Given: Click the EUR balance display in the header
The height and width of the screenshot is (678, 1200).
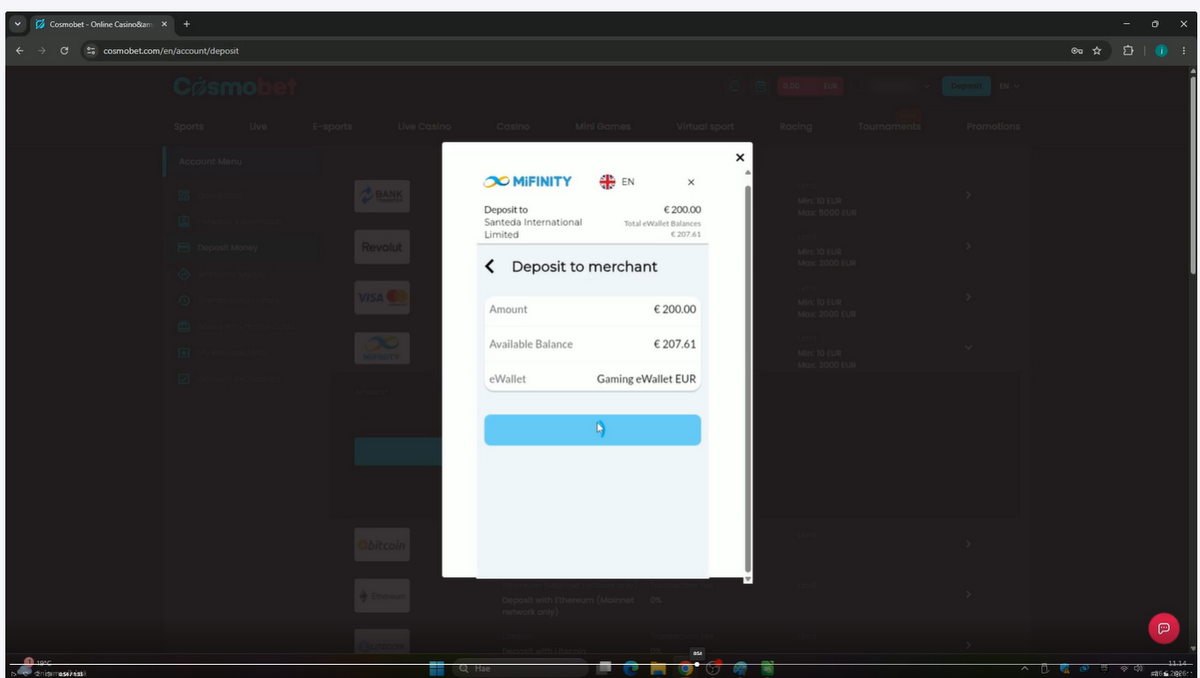Looking at the screenshot, I should (x=810, y=86).
